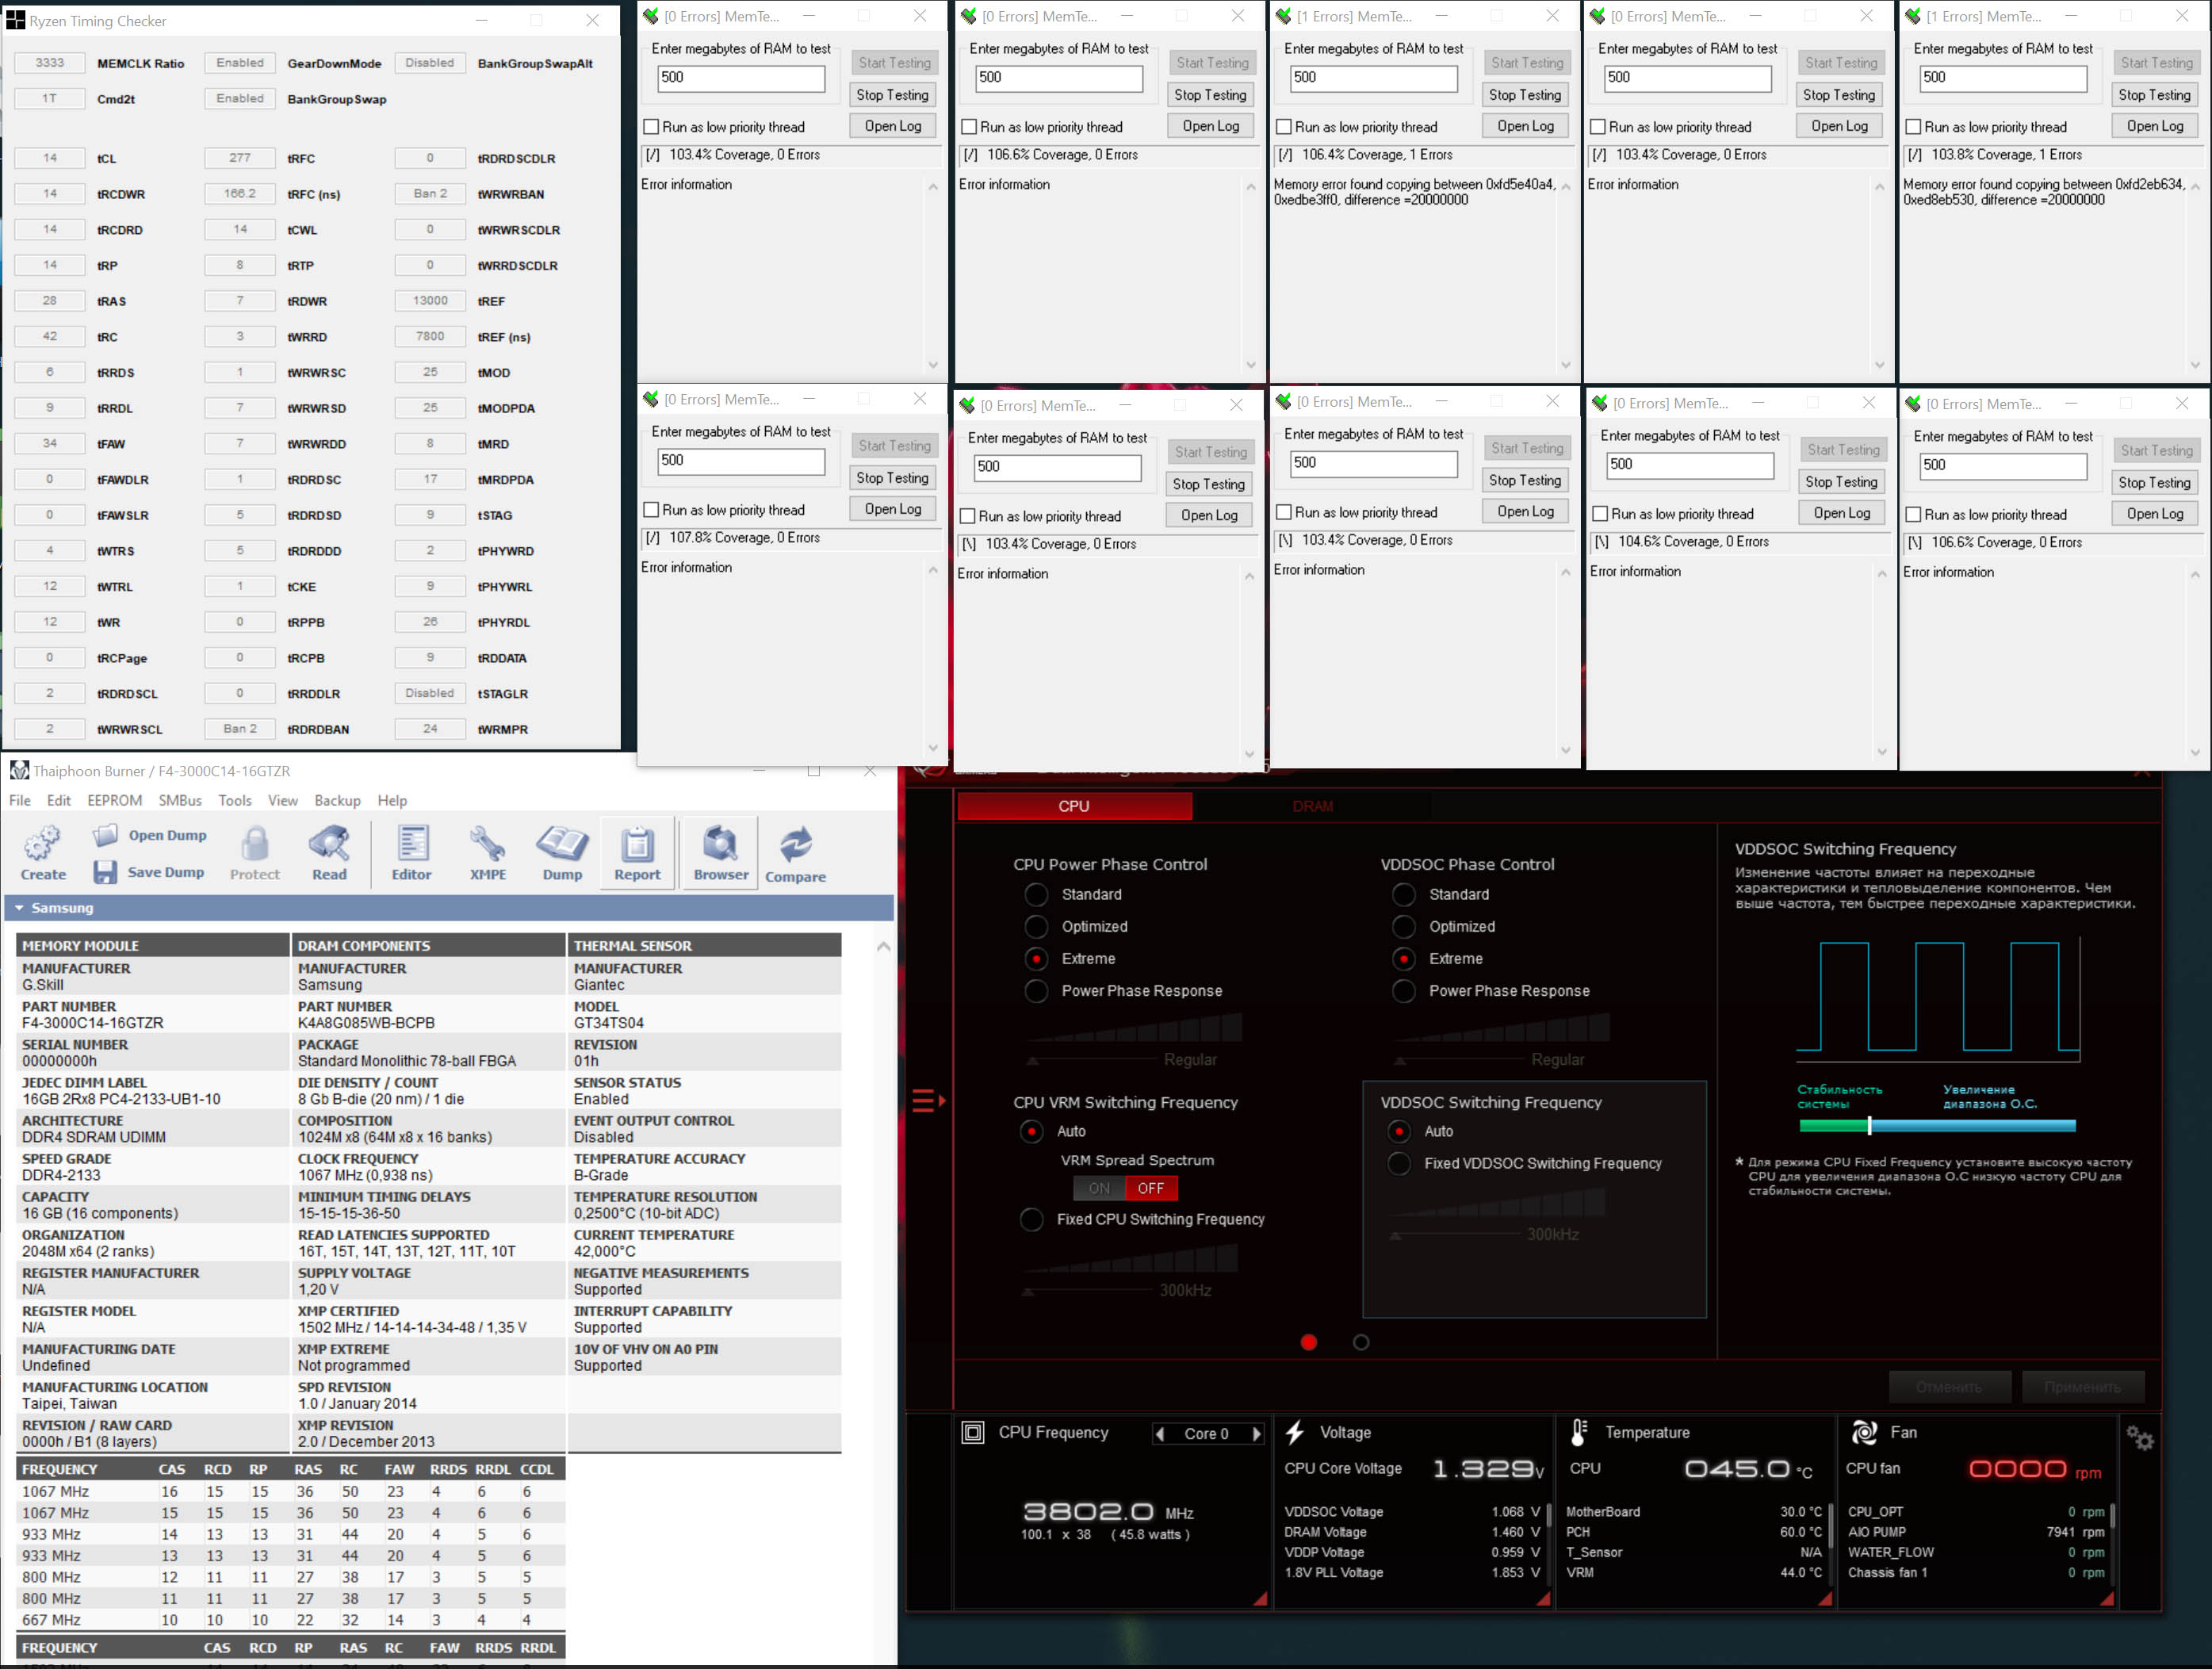
Task: Click Open Log in top-right MemTest window
Action: coord(2154,126)
